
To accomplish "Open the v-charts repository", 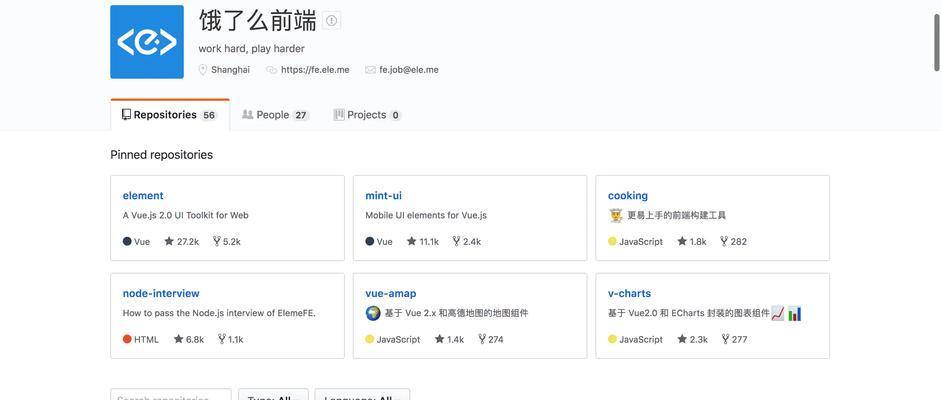I will 629,293.
